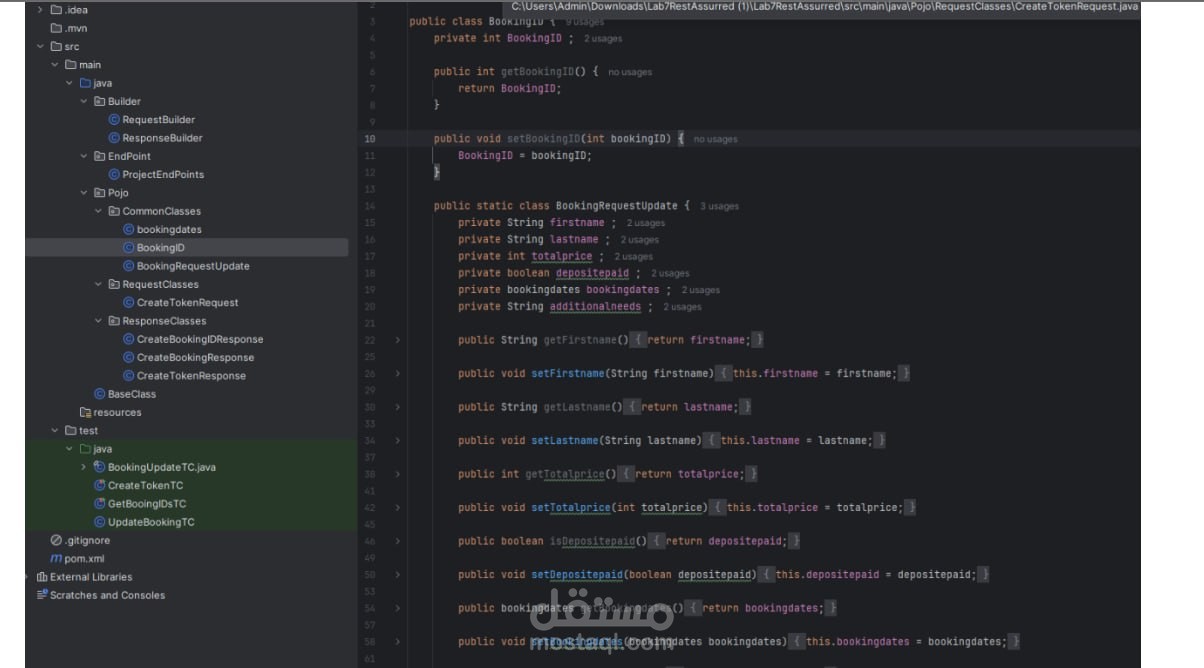Viewport: 1204px width, 668px height.
Task: Click the CreateTokenTC test class icon
Action: (x=99, y=485)
